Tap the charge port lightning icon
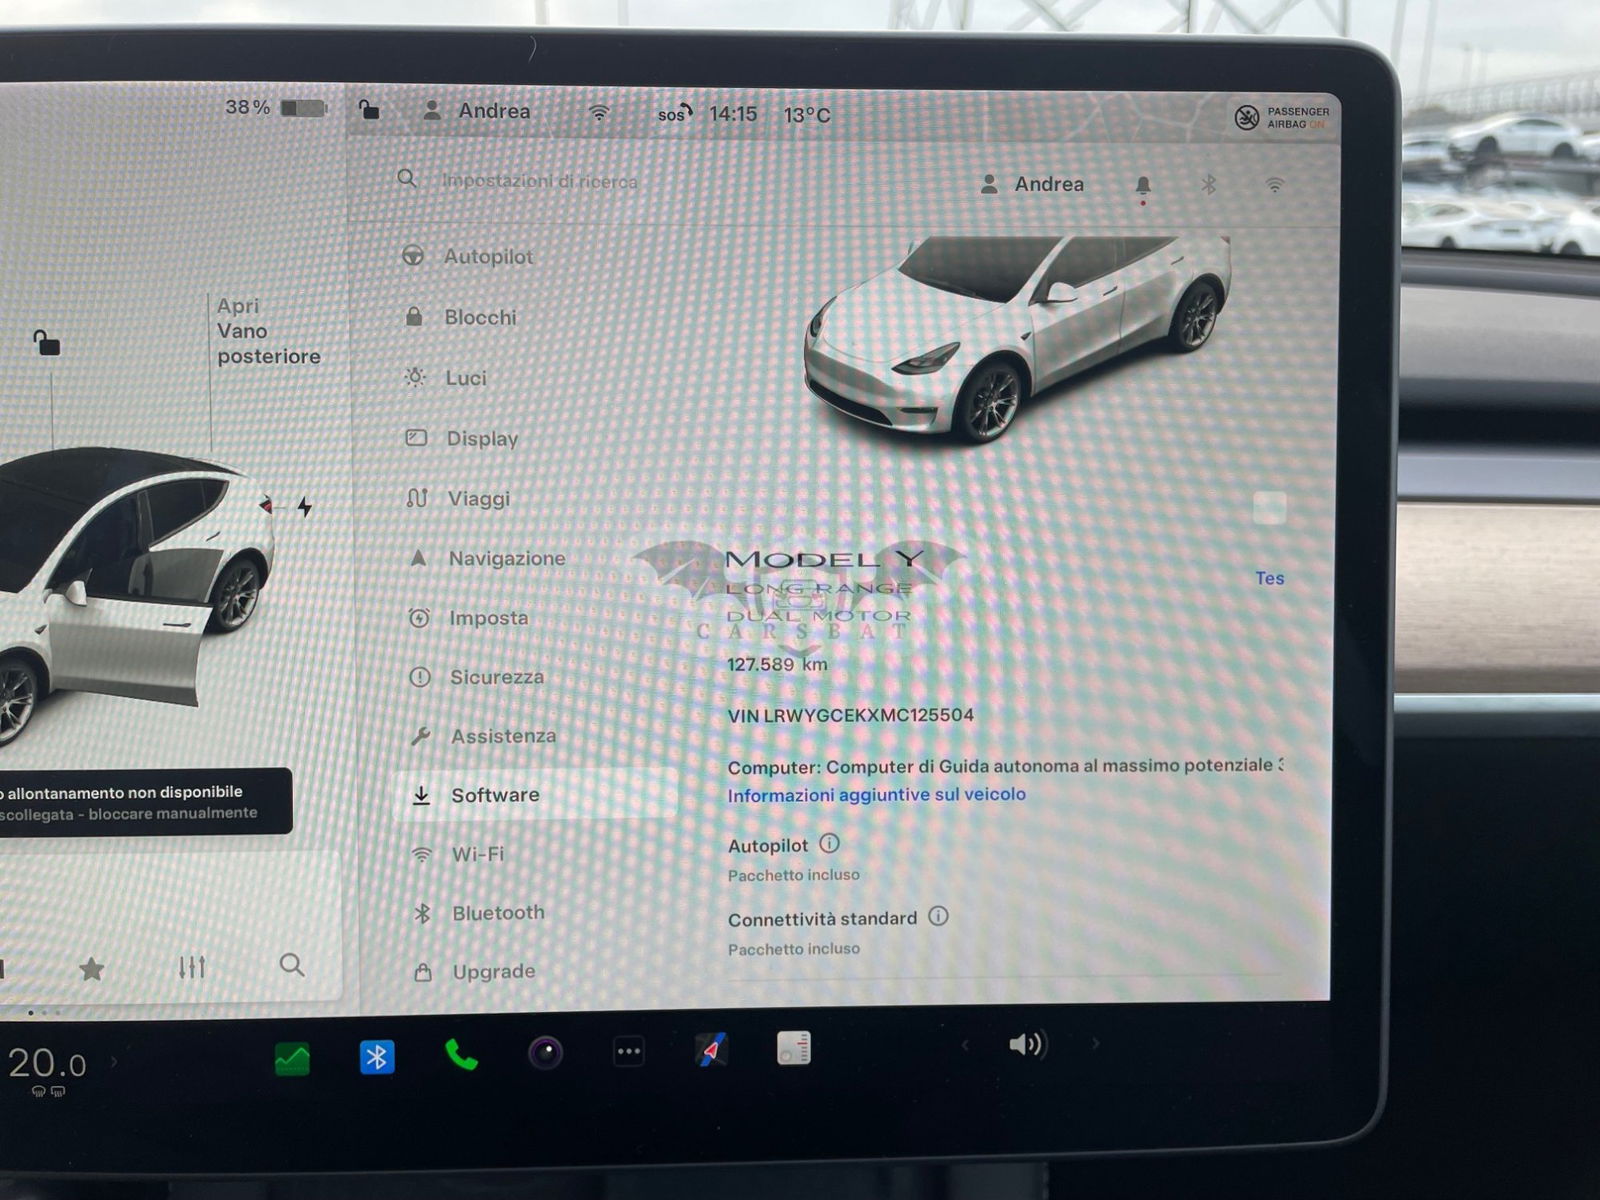The image size is (1600, 1200). coord(304,507)
